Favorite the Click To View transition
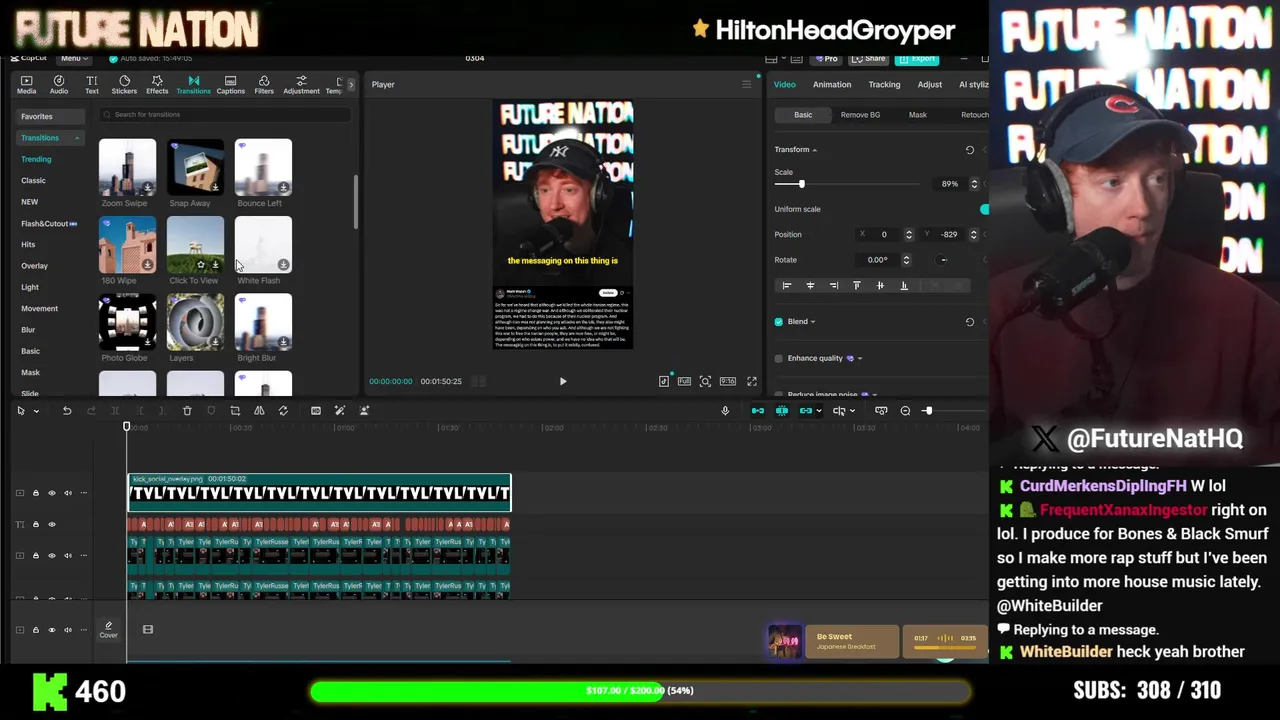Viewport: 1280px width, 720px height. tap(201, 265)
